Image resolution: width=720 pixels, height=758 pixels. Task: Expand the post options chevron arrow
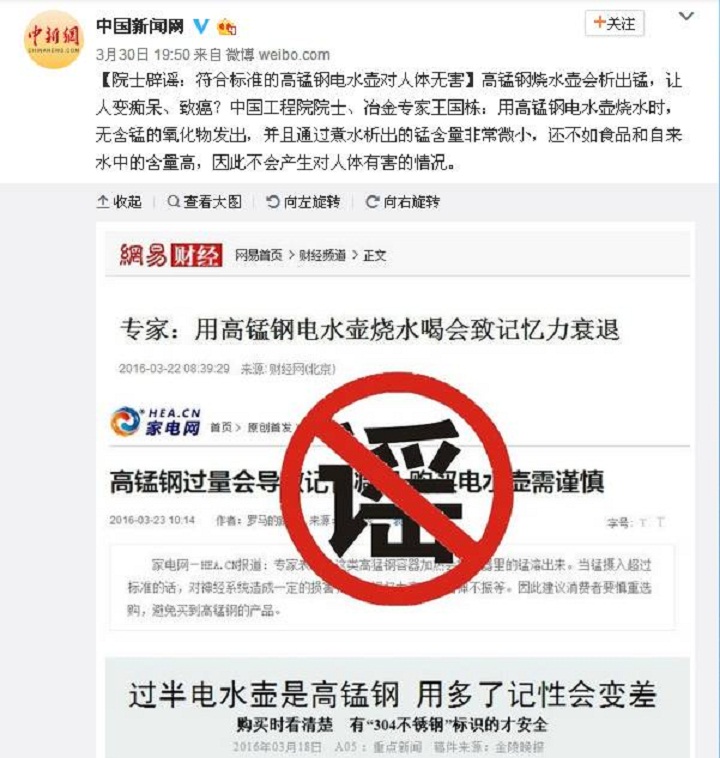point(686,16)
